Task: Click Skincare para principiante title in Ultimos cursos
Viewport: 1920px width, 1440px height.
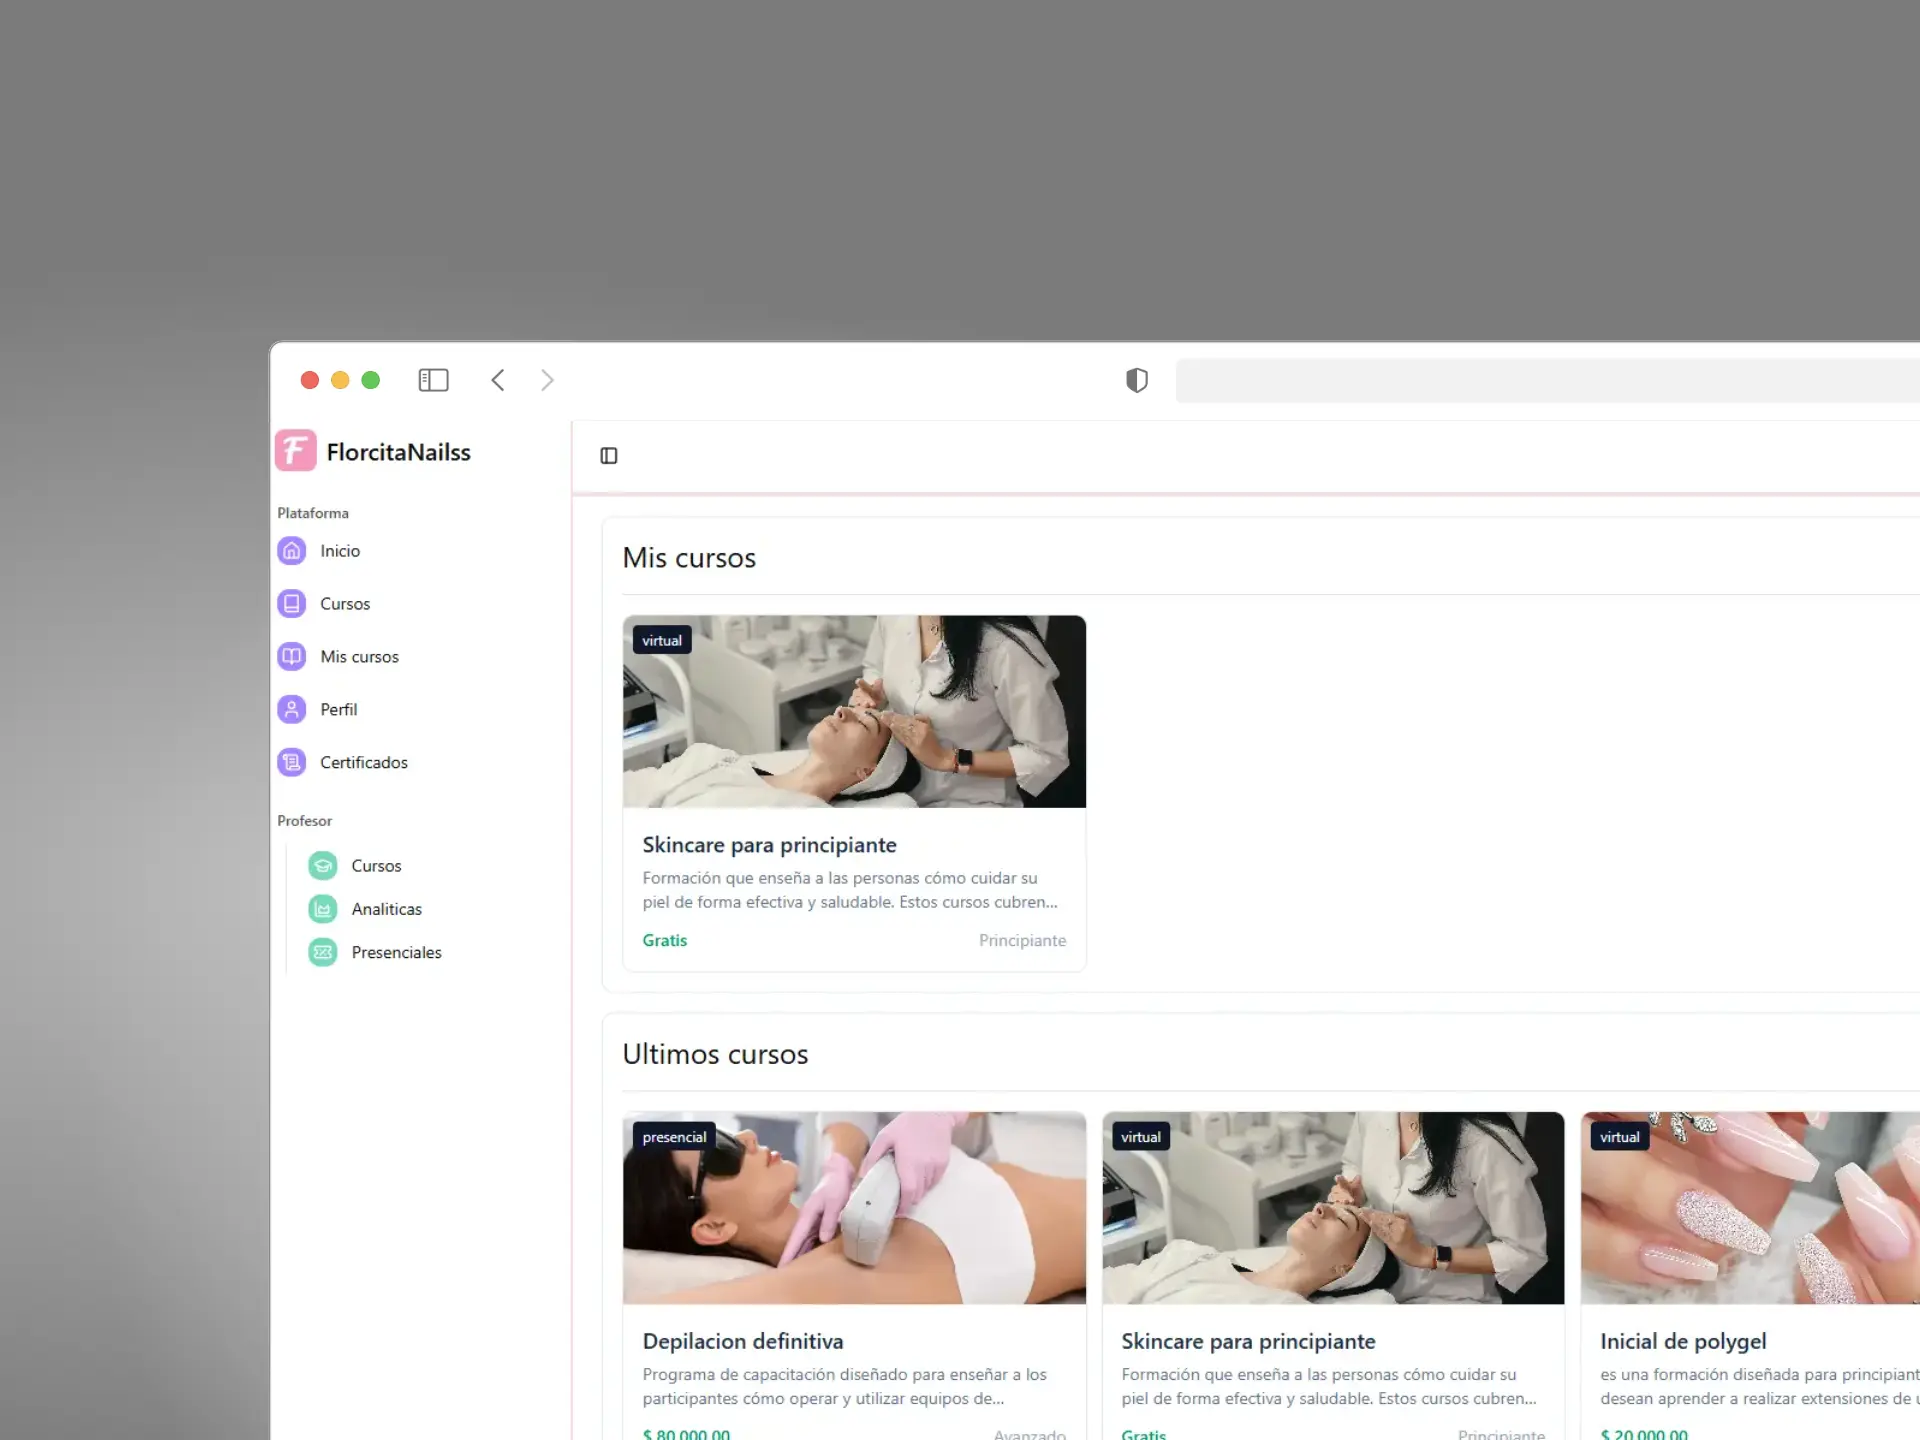Action: [1248, 1341]
